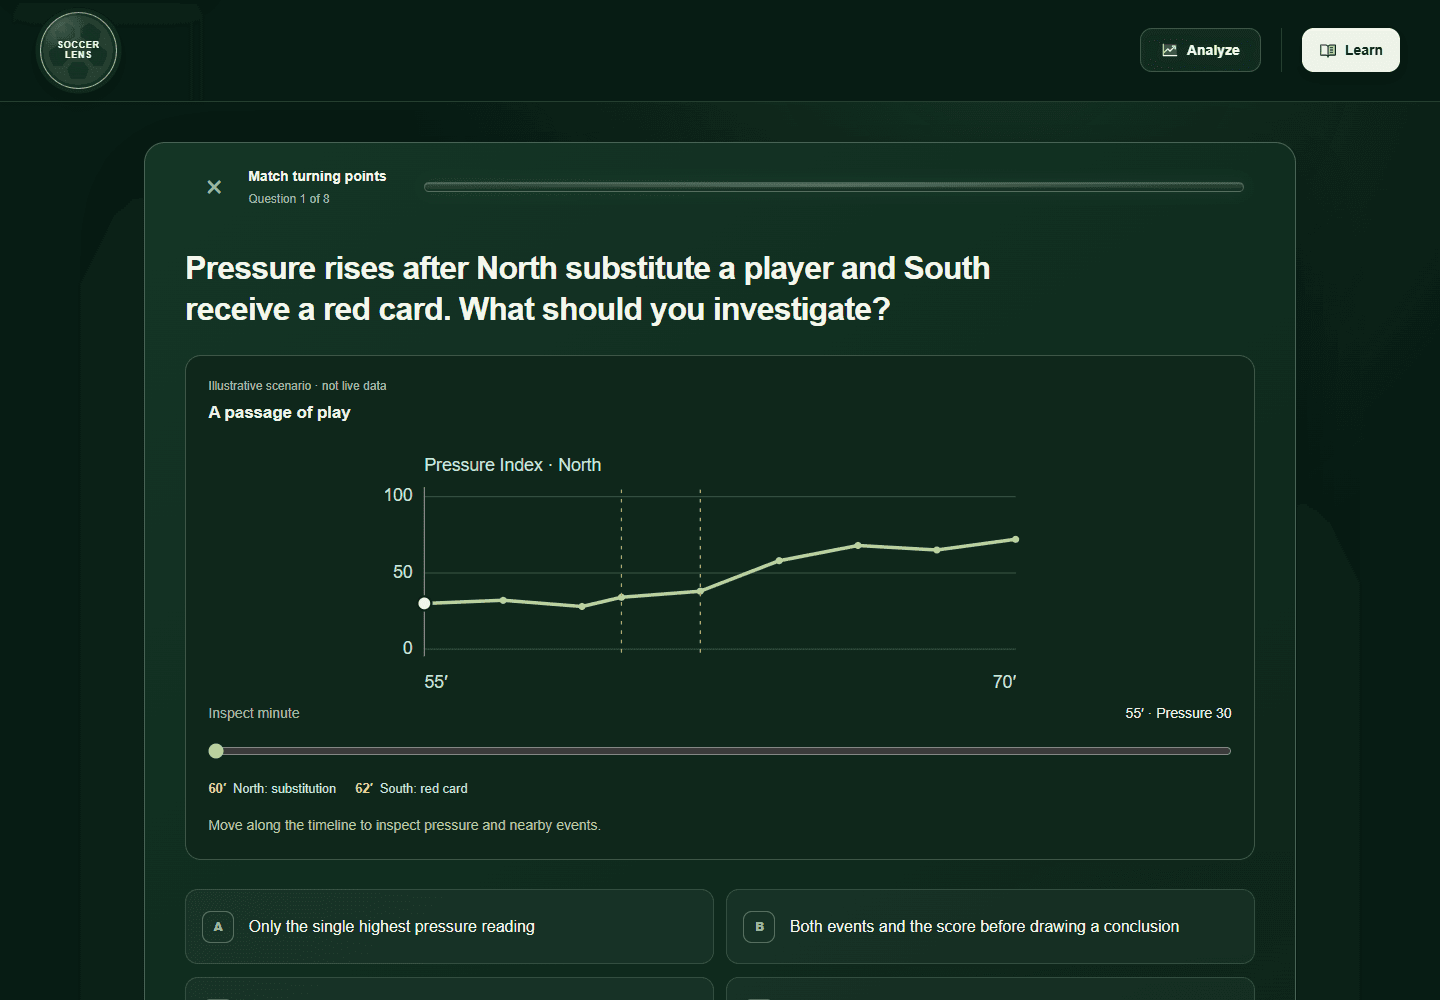Click the chart icon in Analyze button
Image resolution: width=1440 pixels, height=1000 pixels.
coord(1169,50)
